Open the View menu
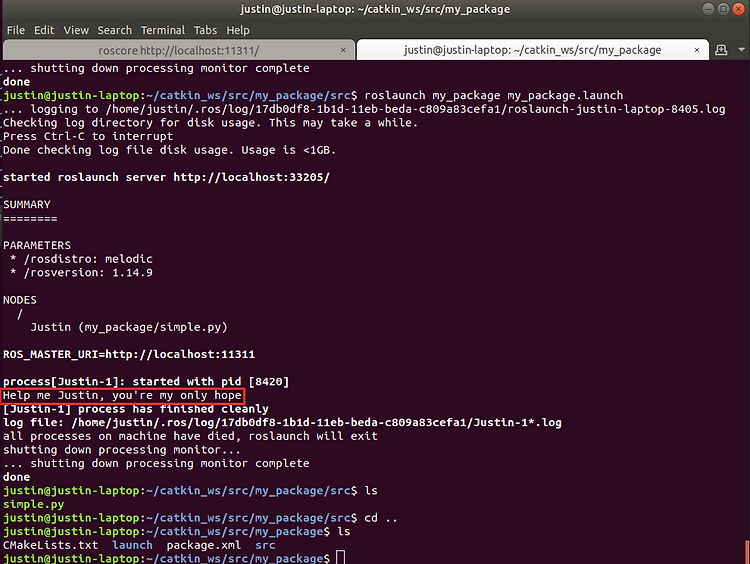The width and height of the screenshot is (750, 564). pyautogui.click(x=76, y=30)
